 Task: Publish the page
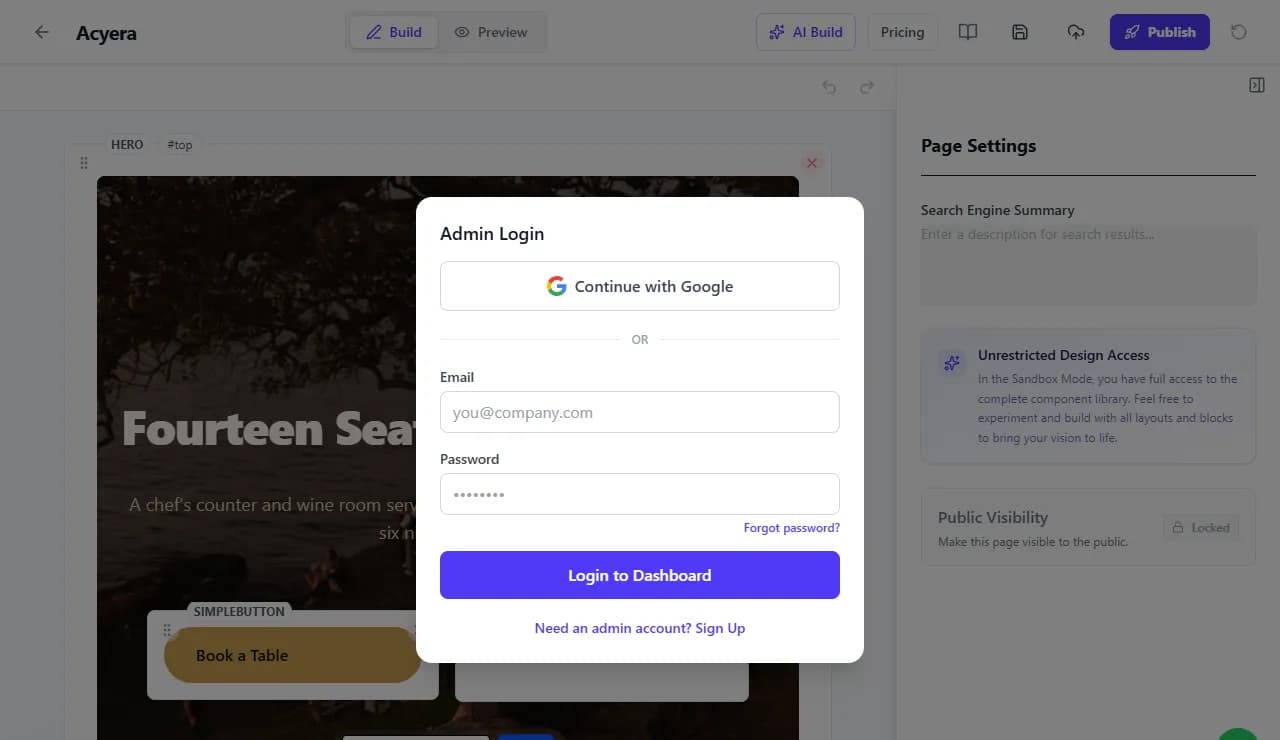pos(1160,32)
